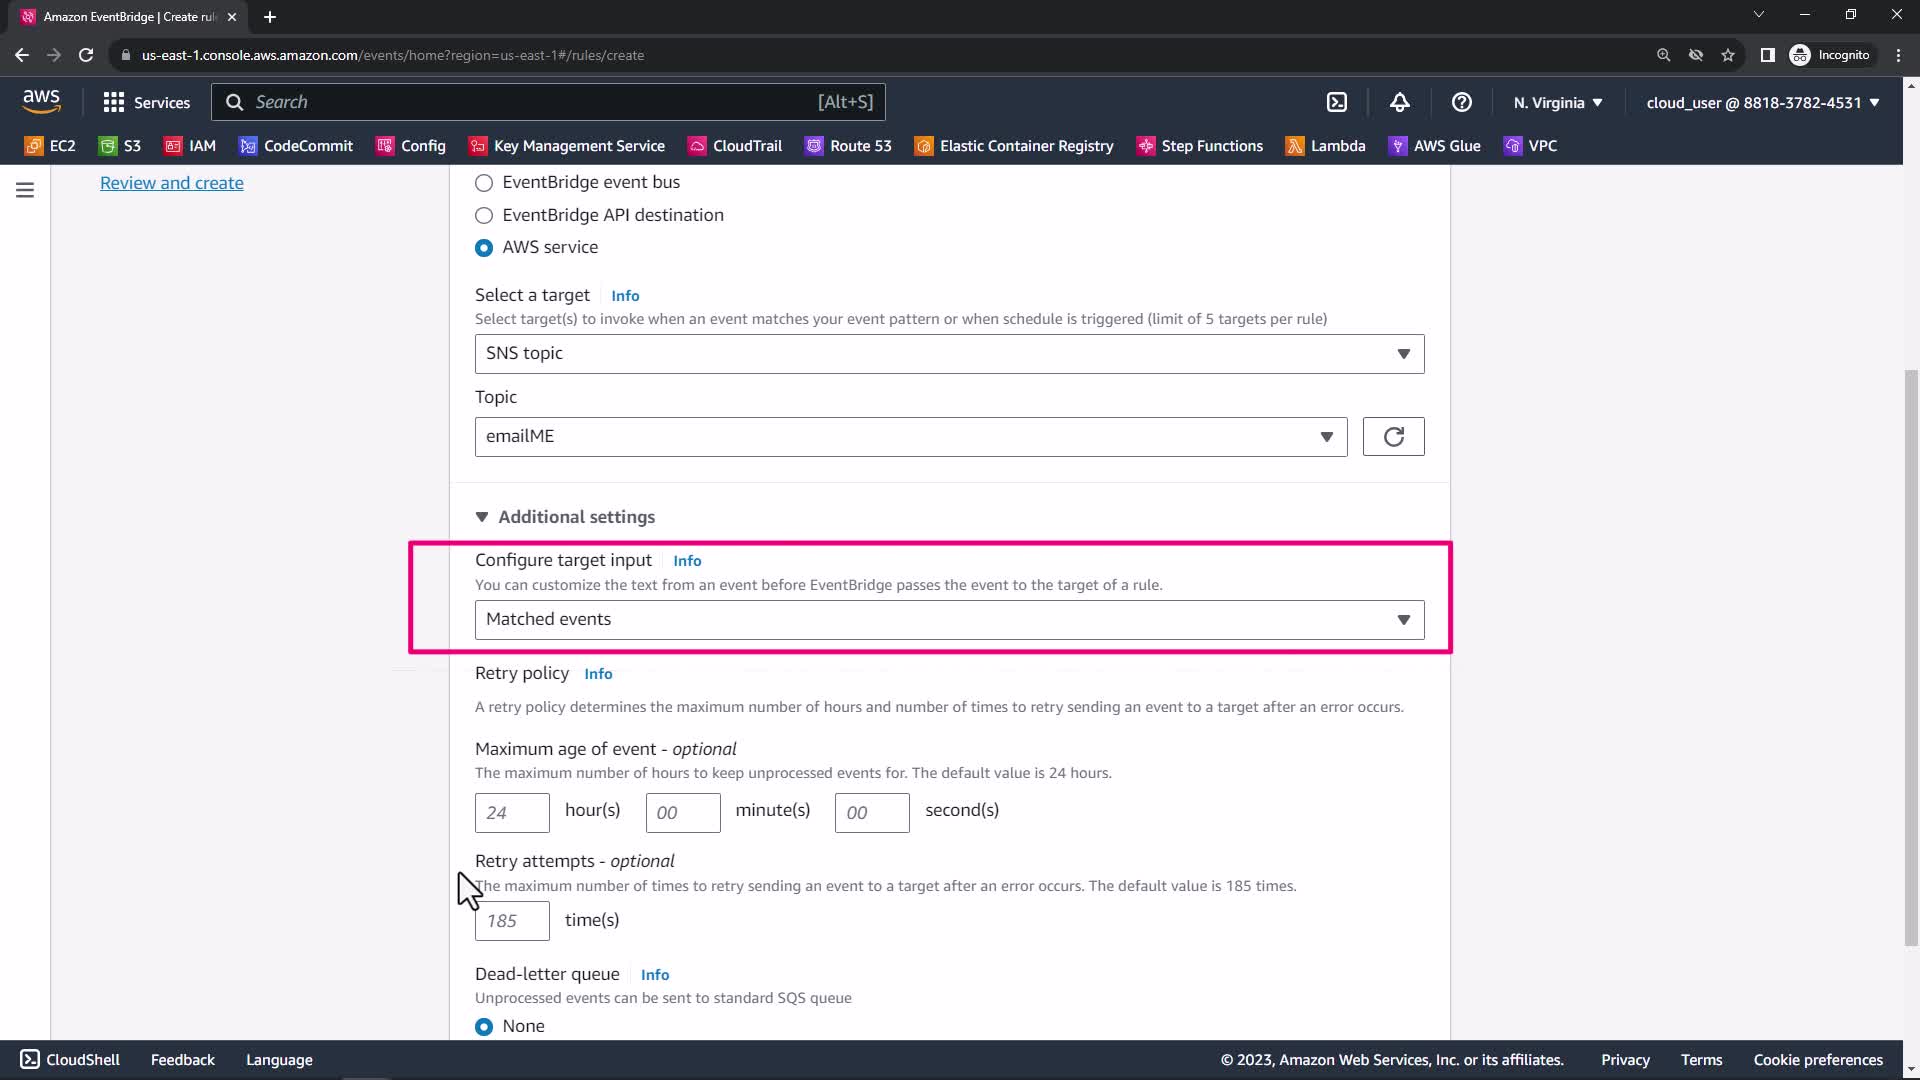
Task: Open the Step Functions bookmark shortcut
Action: (1200, 146)
